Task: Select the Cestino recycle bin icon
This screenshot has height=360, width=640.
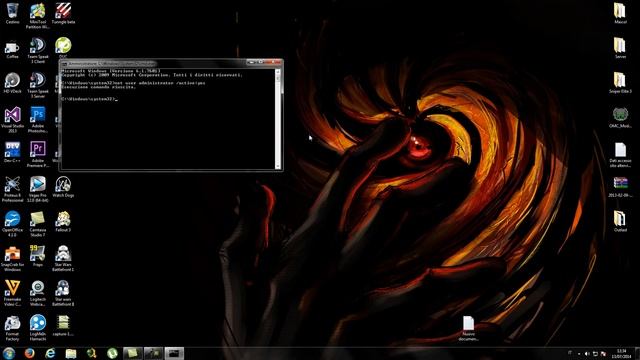Action: [x=12, y=13]
